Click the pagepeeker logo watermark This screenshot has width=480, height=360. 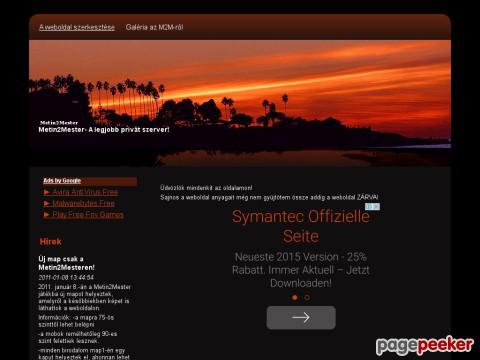(425, 345)
